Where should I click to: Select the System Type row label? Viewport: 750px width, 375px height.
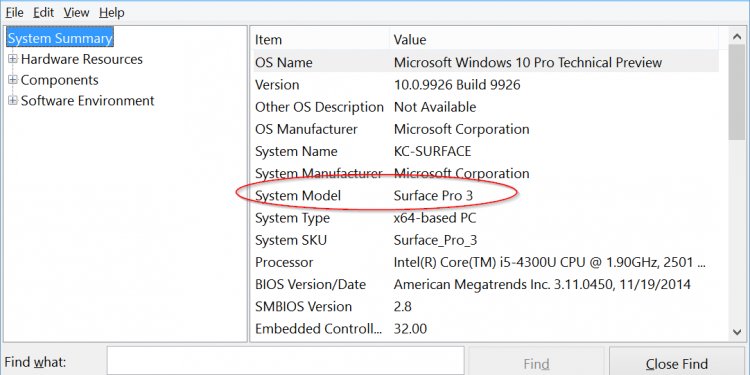click(292, 218)
